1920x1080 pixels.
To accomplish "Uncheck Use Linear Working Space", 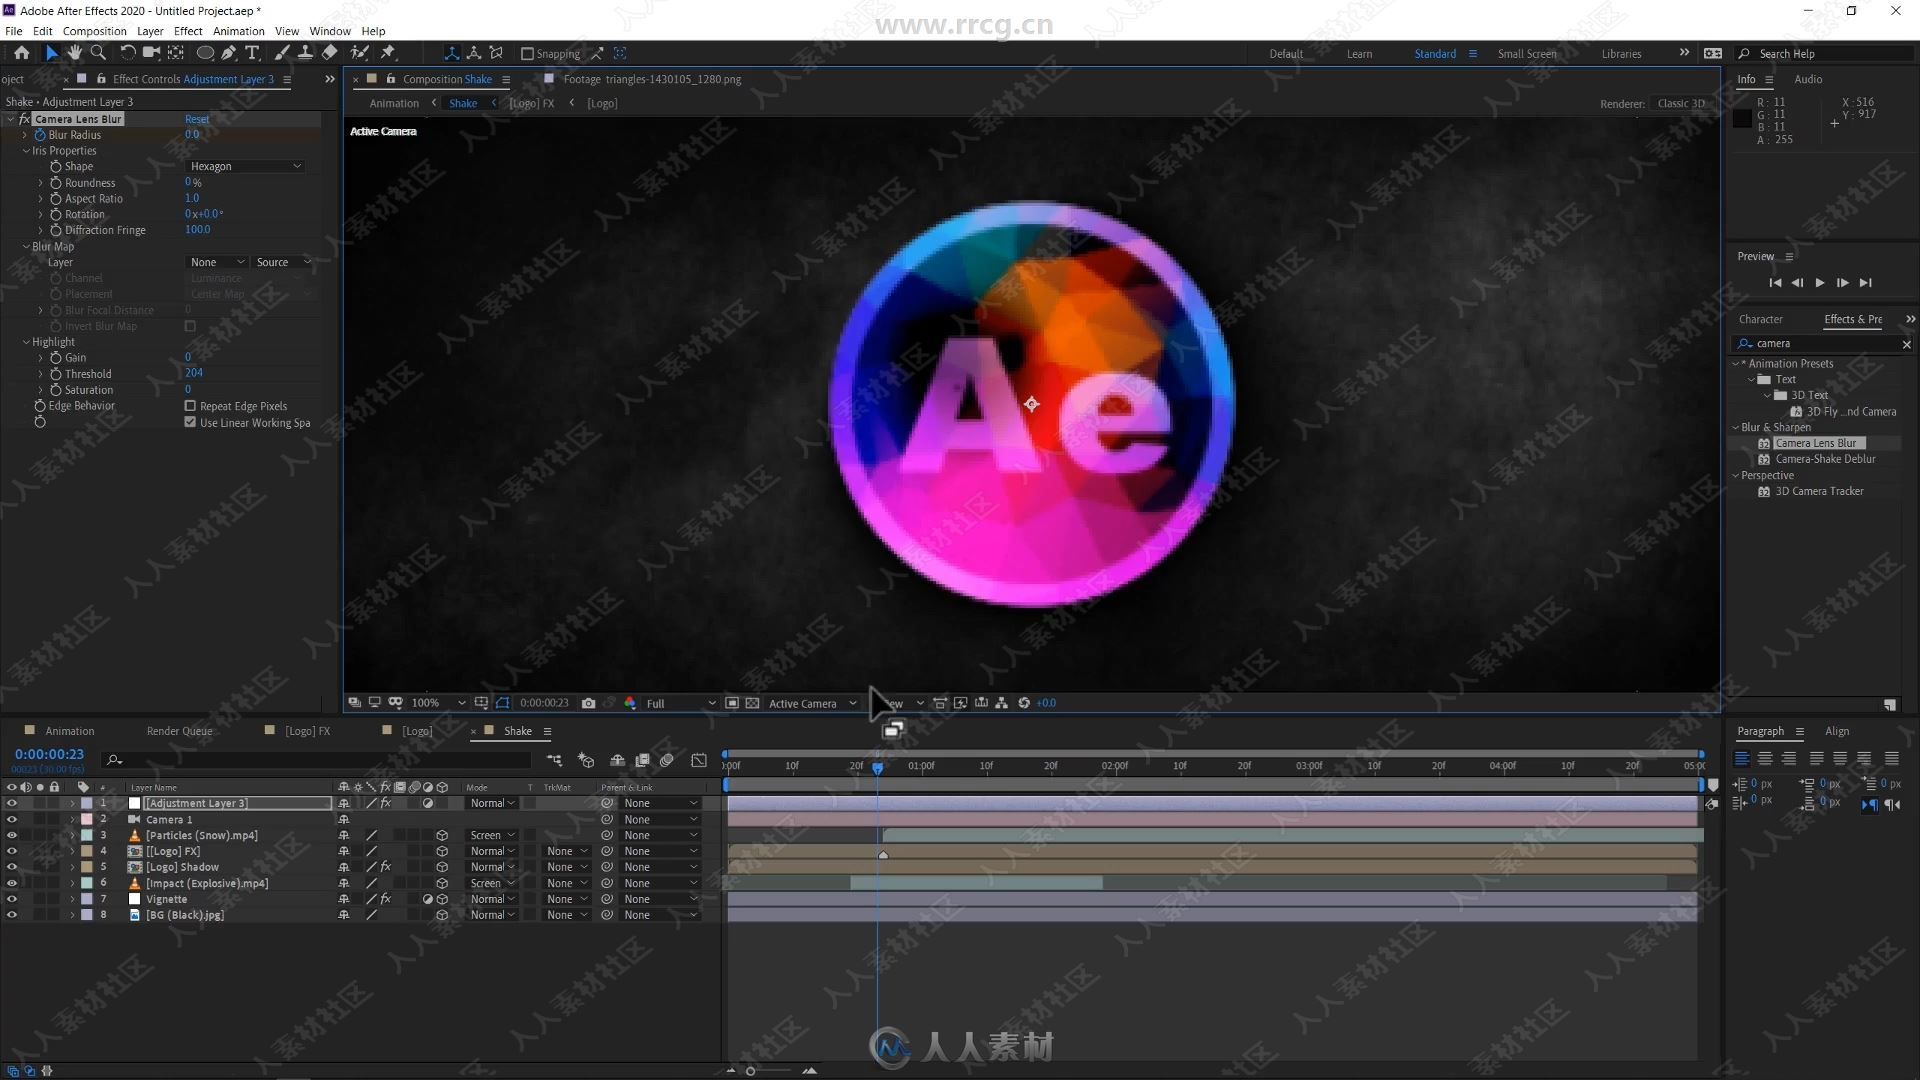I will [190, 422].
